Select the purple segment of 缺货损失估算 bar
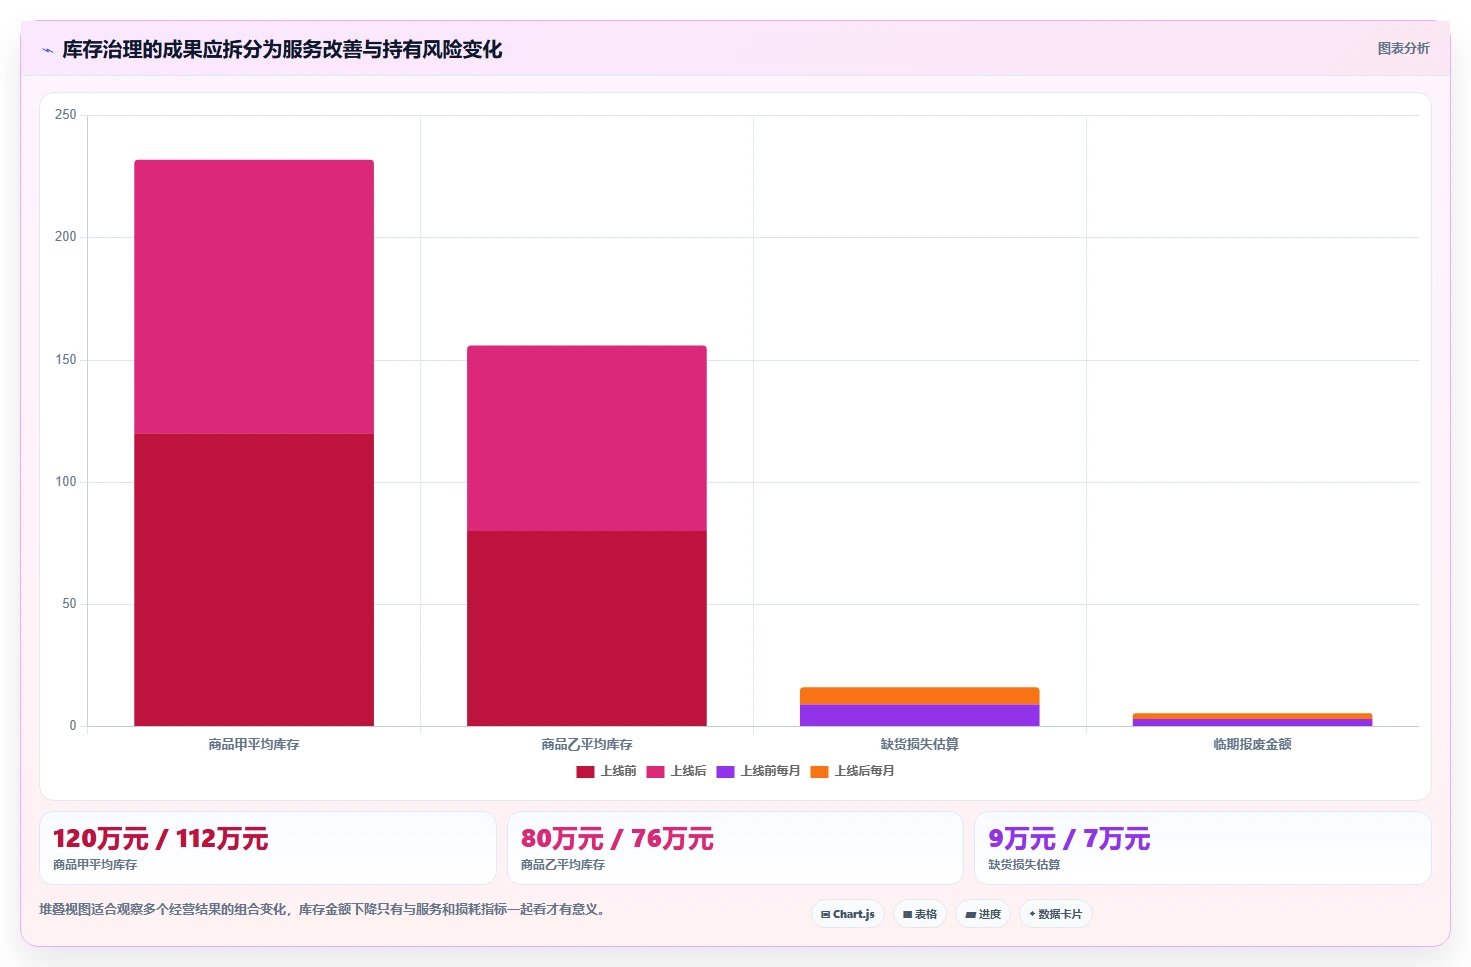 coord(920,715)
